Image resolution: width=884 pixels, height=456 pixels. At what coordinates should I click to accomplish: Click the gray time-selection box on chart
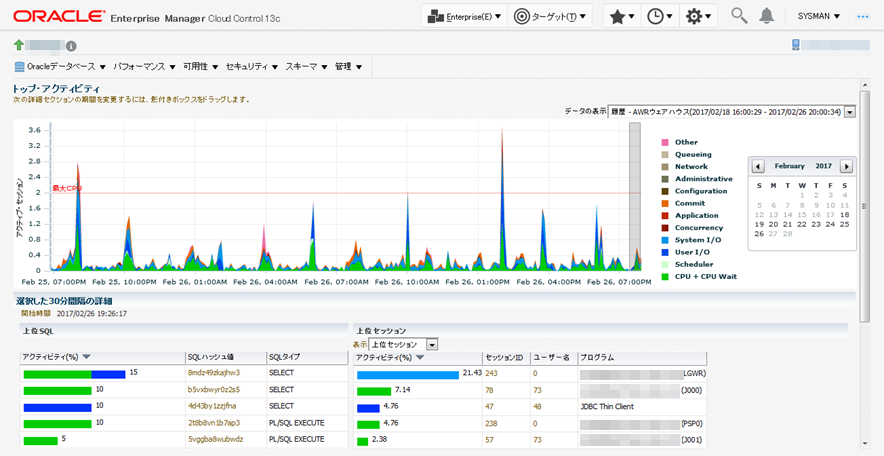click(633, 195)
